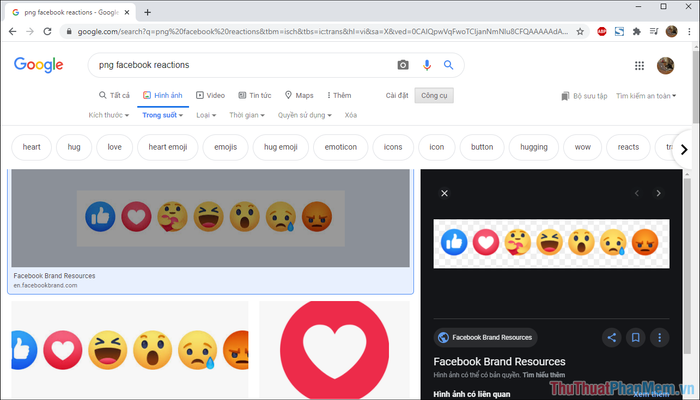Show more chips with right arrow
700x400 pixels.
click(684, 150)
